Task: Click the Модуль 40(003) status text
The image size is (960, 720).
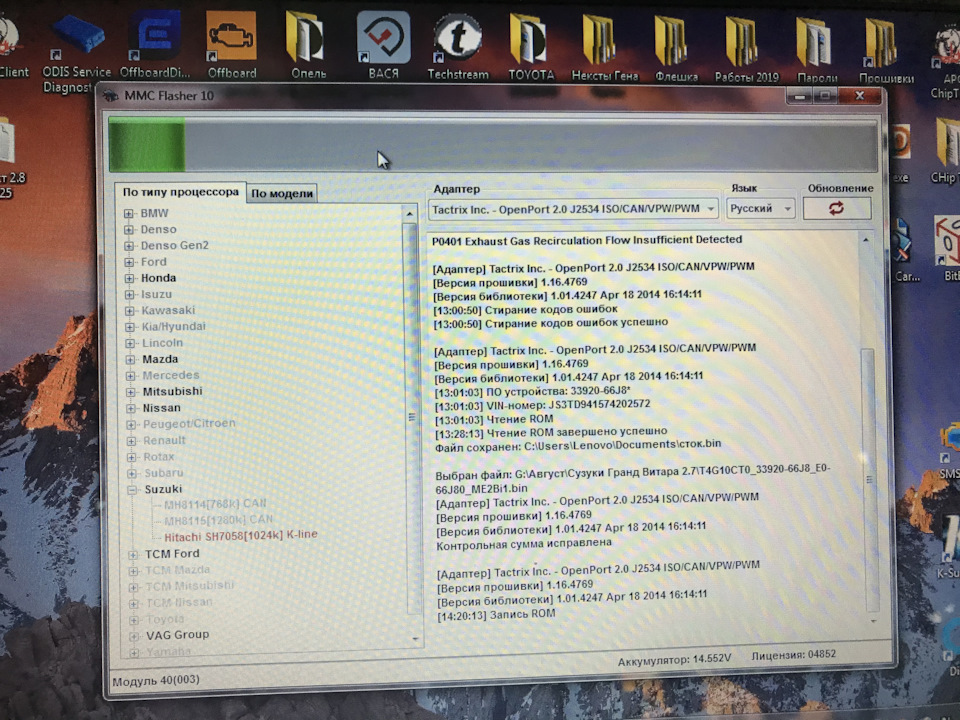Action: [156, 680]
